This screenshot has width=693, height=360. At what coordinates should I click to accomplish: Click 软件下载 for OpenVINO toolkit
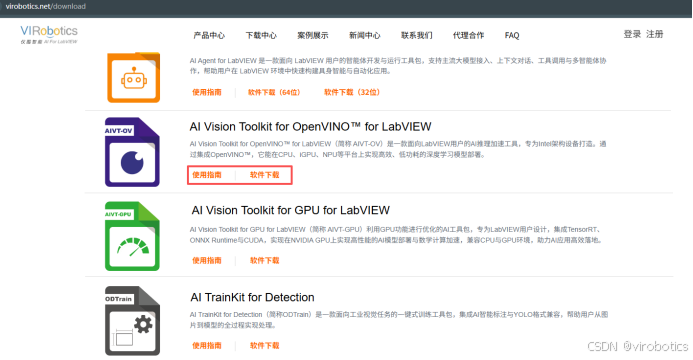265,175
